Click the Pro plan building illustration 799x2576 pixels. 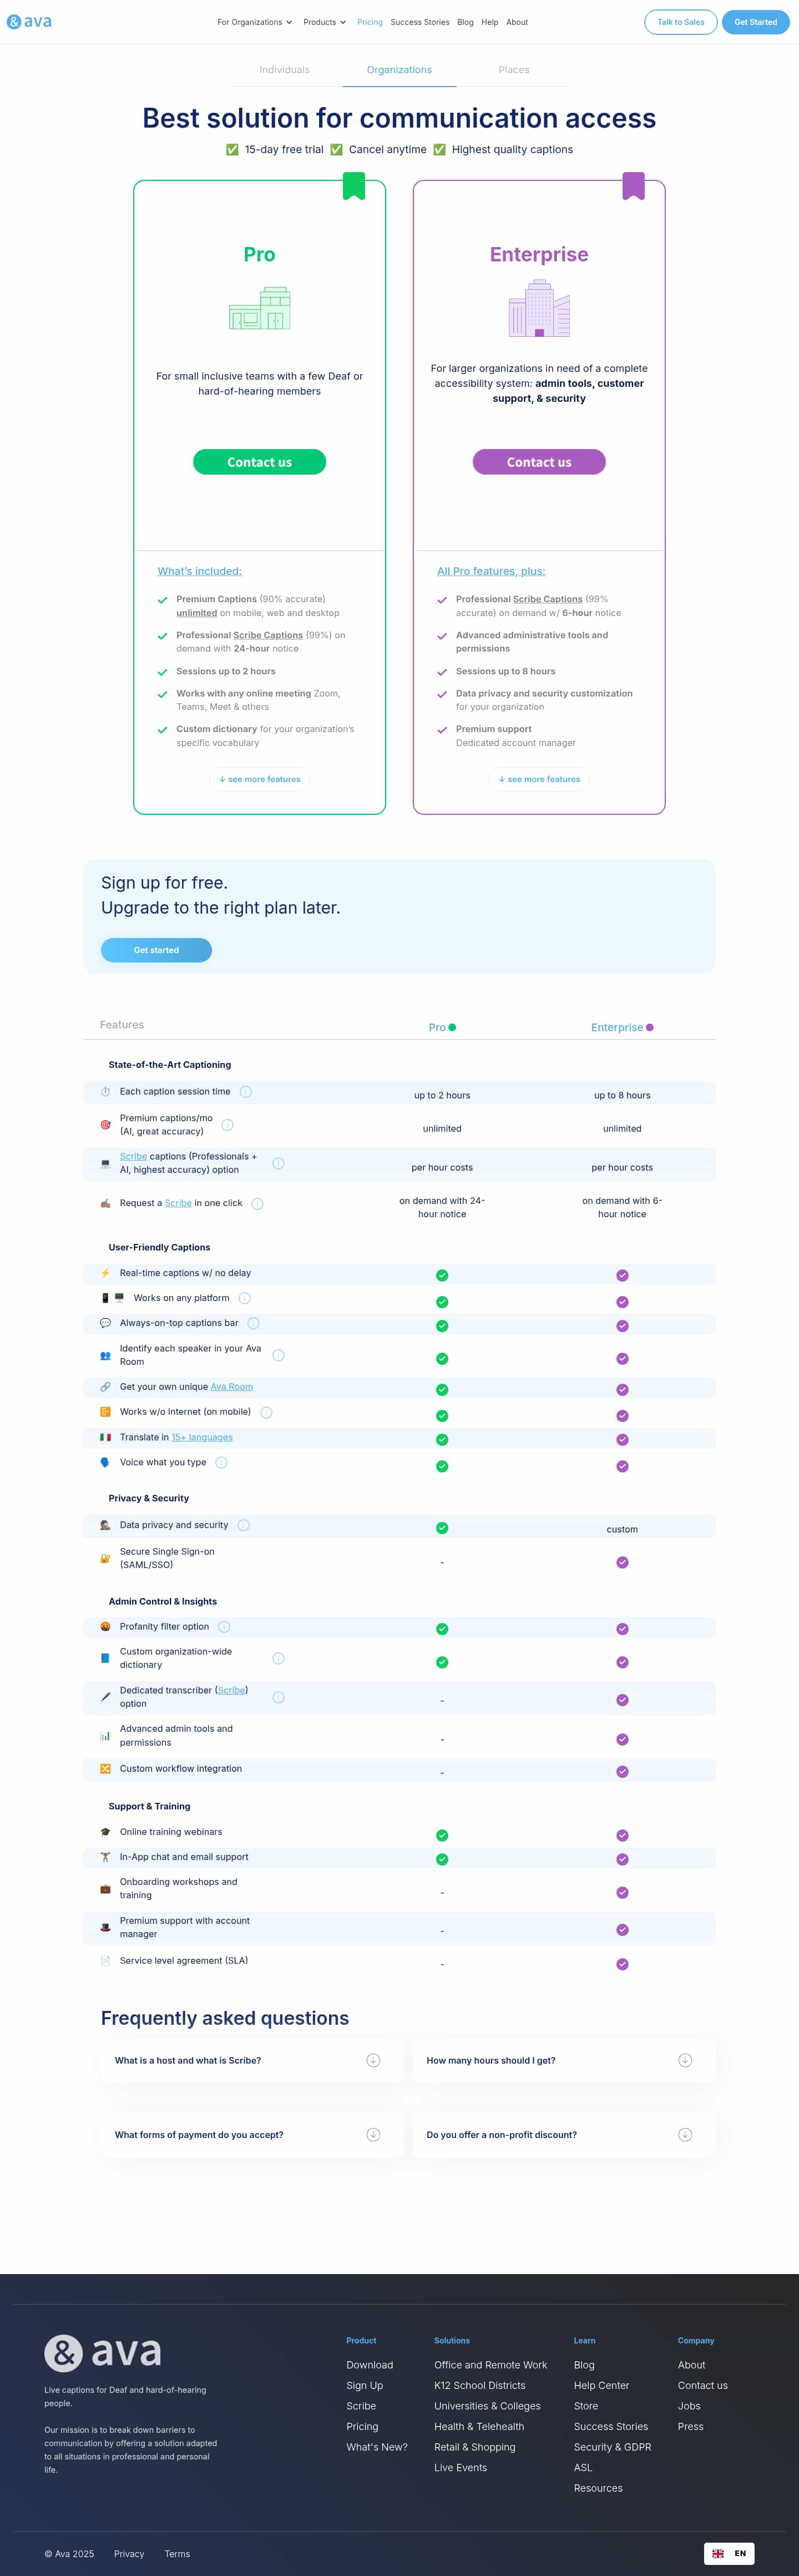pos(260,309)
